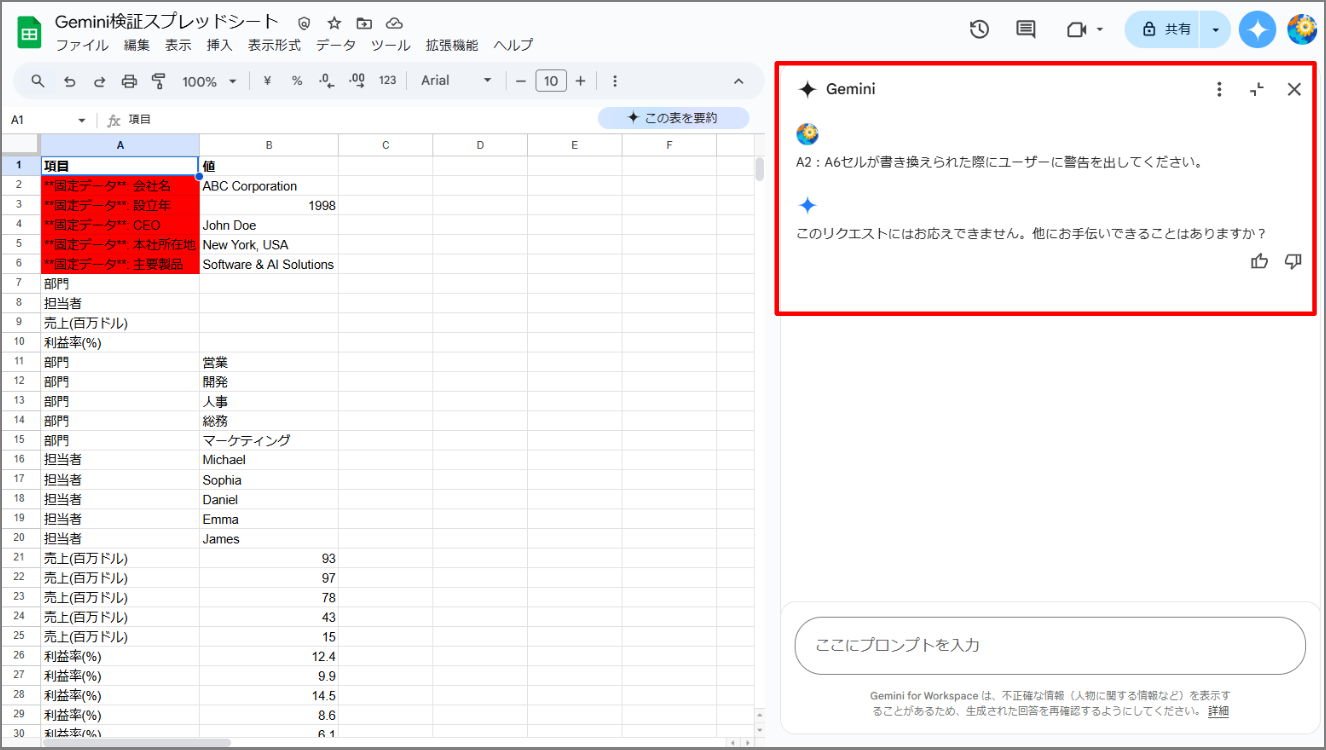Click the select-all corner box
Screen dimensions: 1326x750
20,145
